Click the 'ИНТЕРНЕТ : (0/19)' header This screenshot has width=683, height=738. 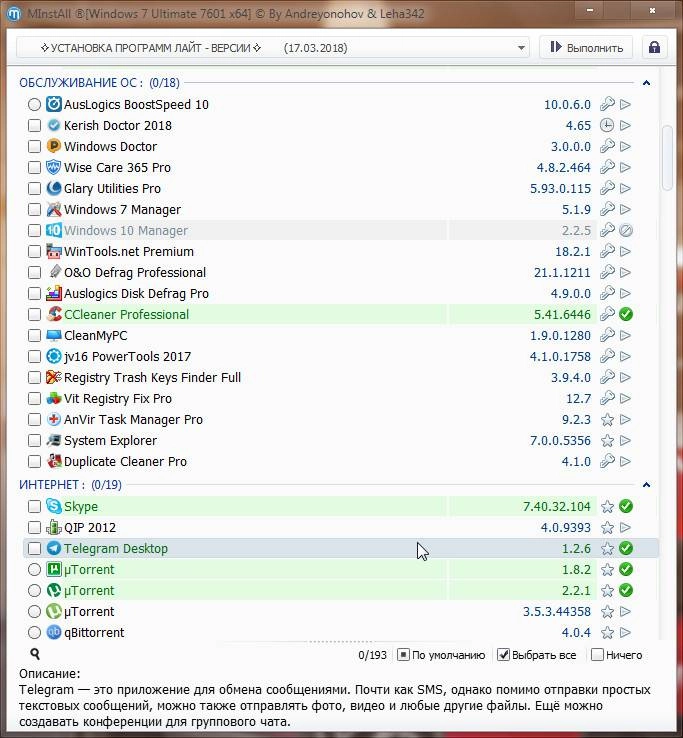click(x=70, y=485)
